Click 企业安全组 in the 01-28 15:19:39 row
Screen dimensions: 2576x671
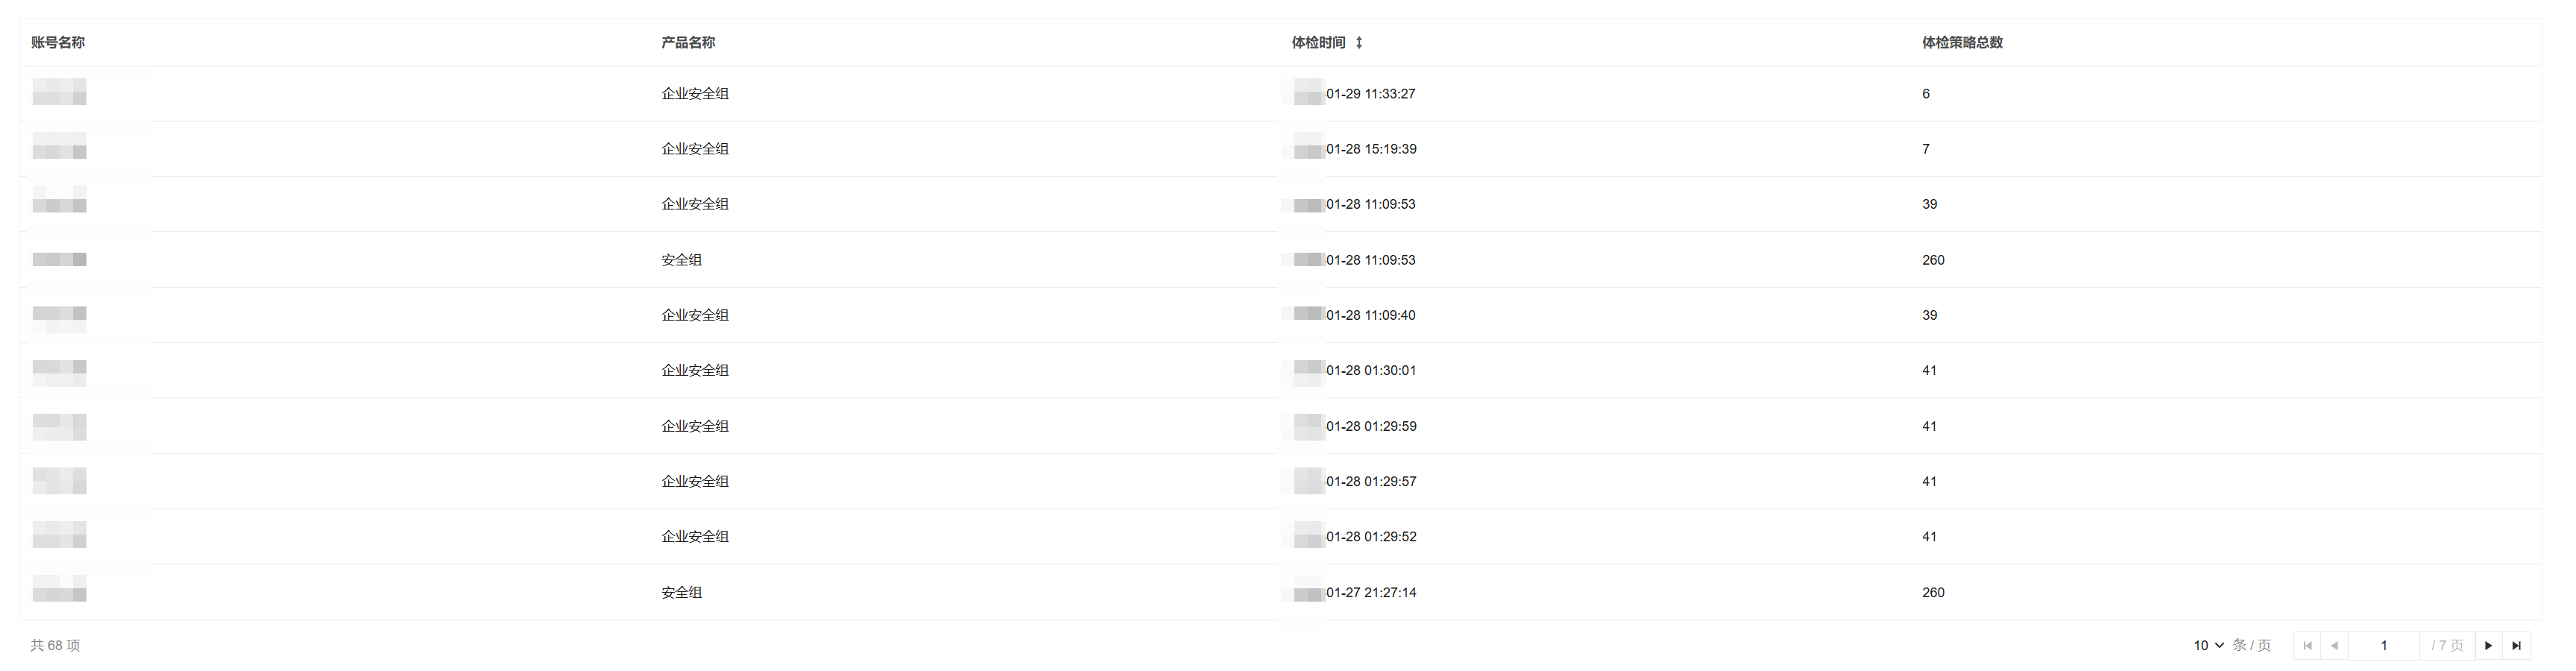click(695, 149)
